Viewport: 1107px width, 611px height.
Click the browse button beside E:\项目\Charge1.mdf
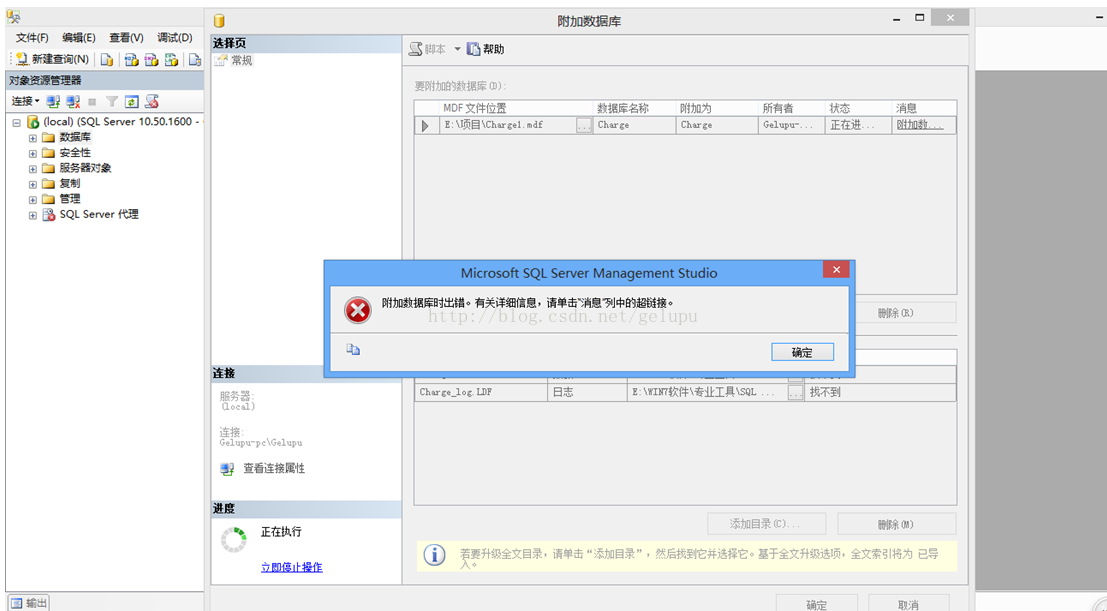(584, 126)
